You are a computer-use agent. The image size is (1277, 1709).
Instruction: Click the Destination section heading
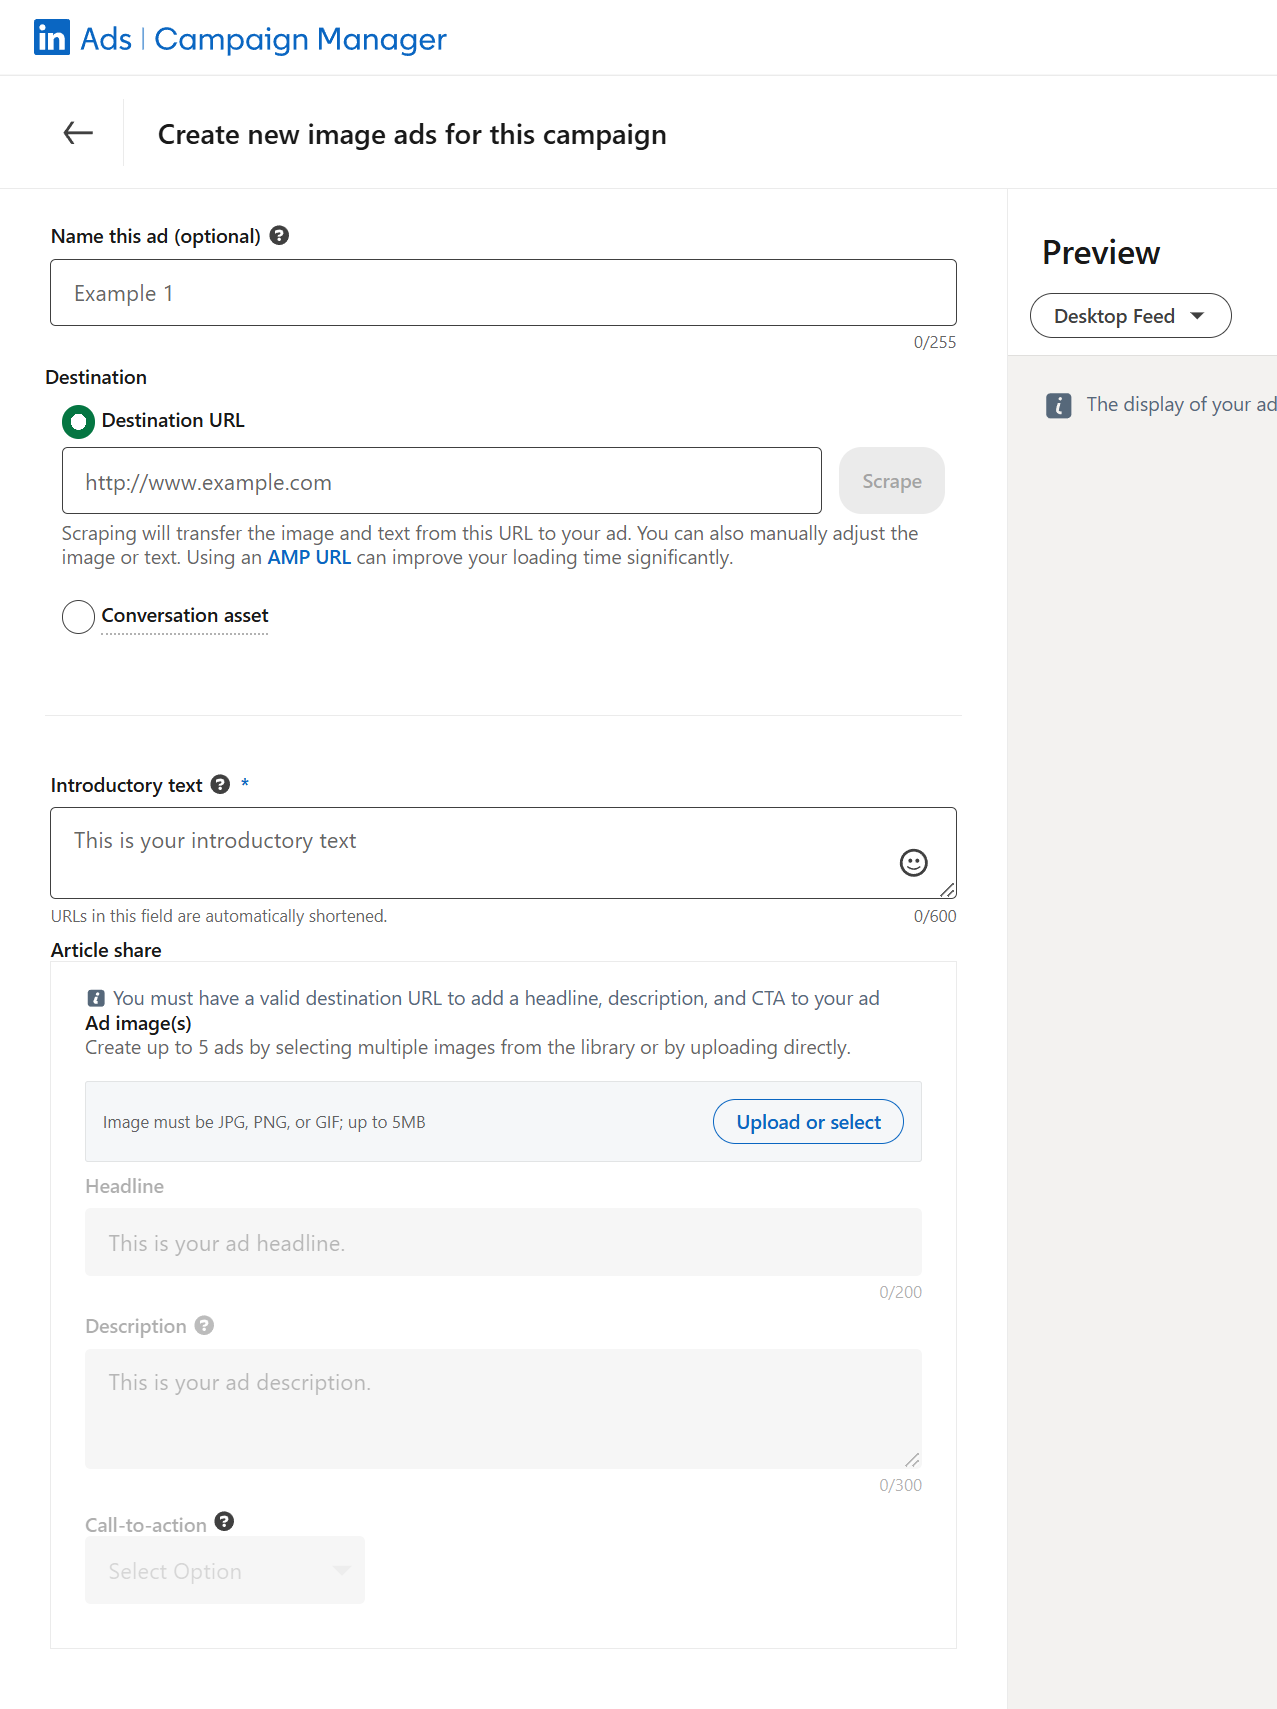pos(96,377)
